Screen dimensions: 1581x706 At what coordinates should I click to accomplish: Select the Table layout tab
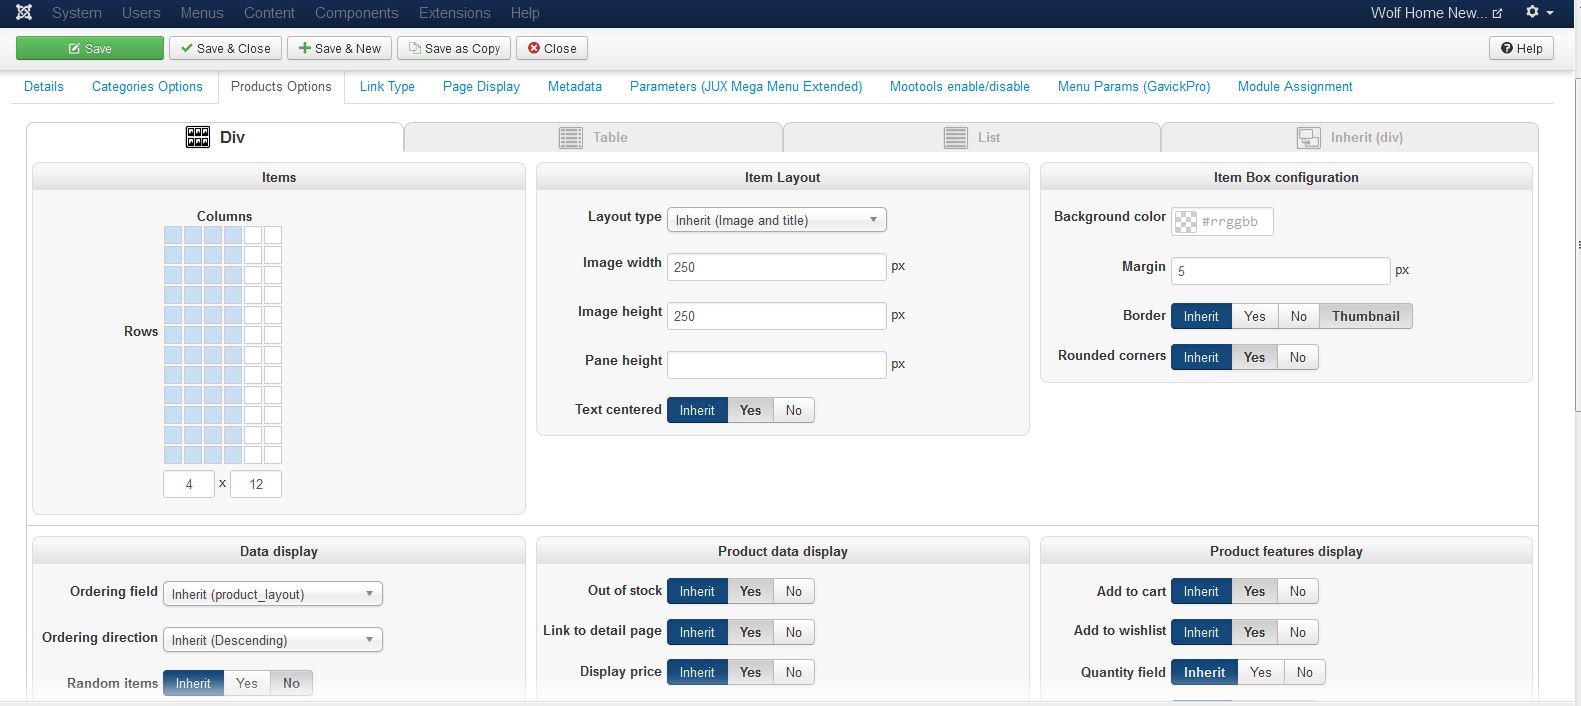click(x=593, y=137)
